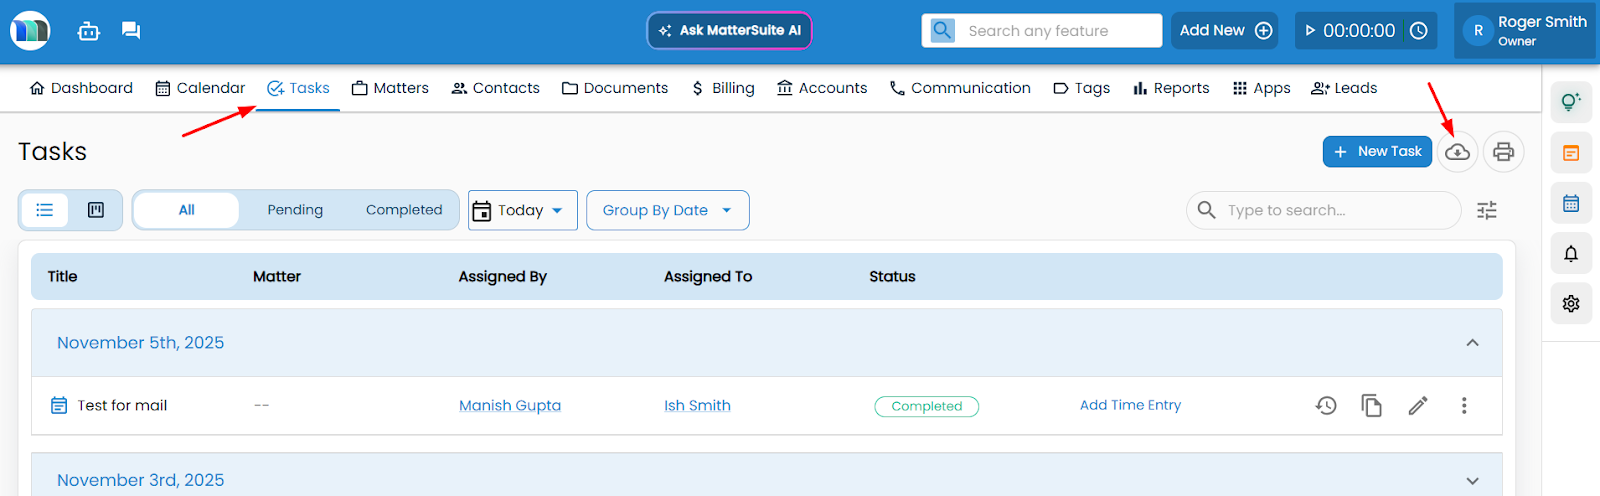Open the chatbot robot icon in header
This screenshot has height=496, width=1600.
[89, 31]
